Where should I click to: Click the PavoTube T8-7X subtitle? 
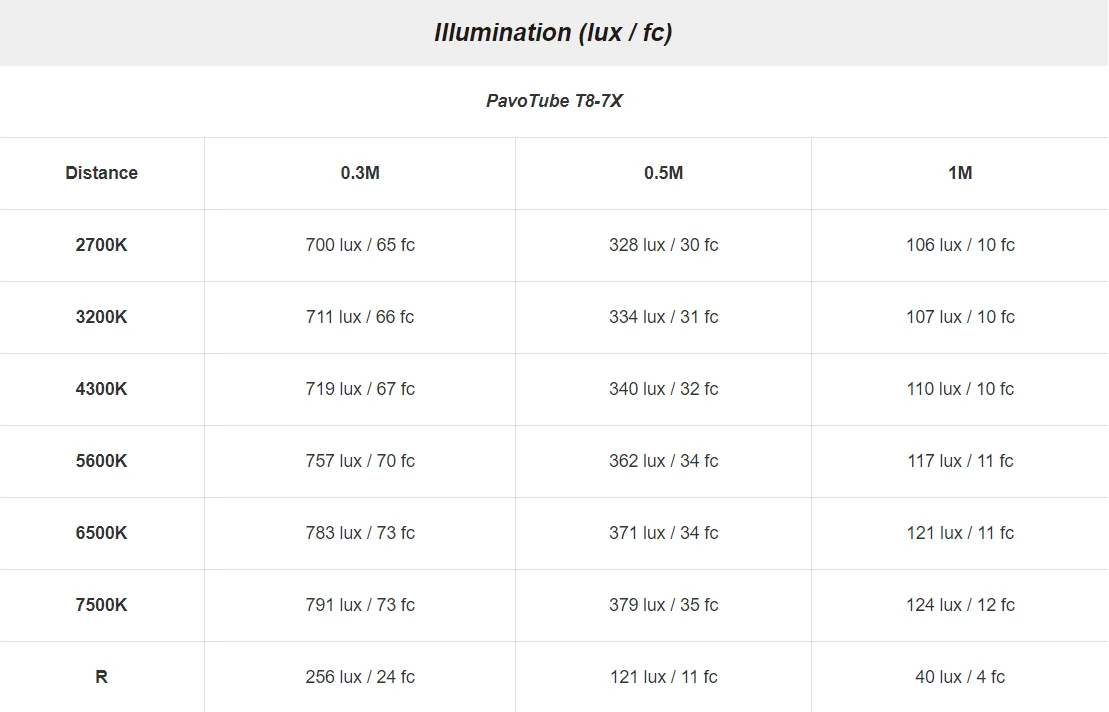click(x=554, y=101)
